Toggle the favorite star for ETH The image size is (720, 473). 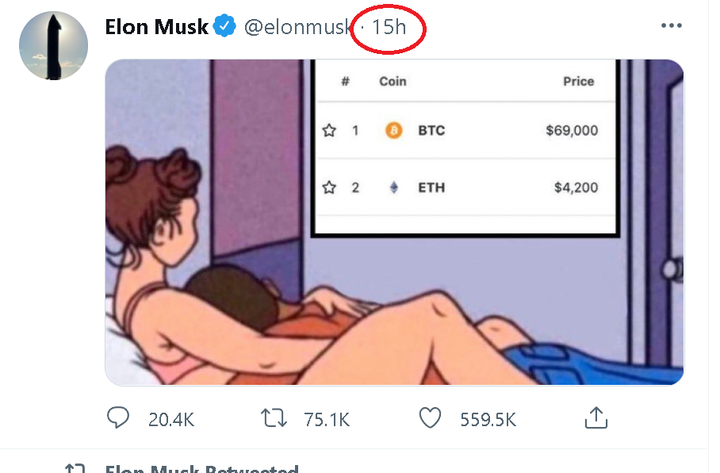click(330, 187)
